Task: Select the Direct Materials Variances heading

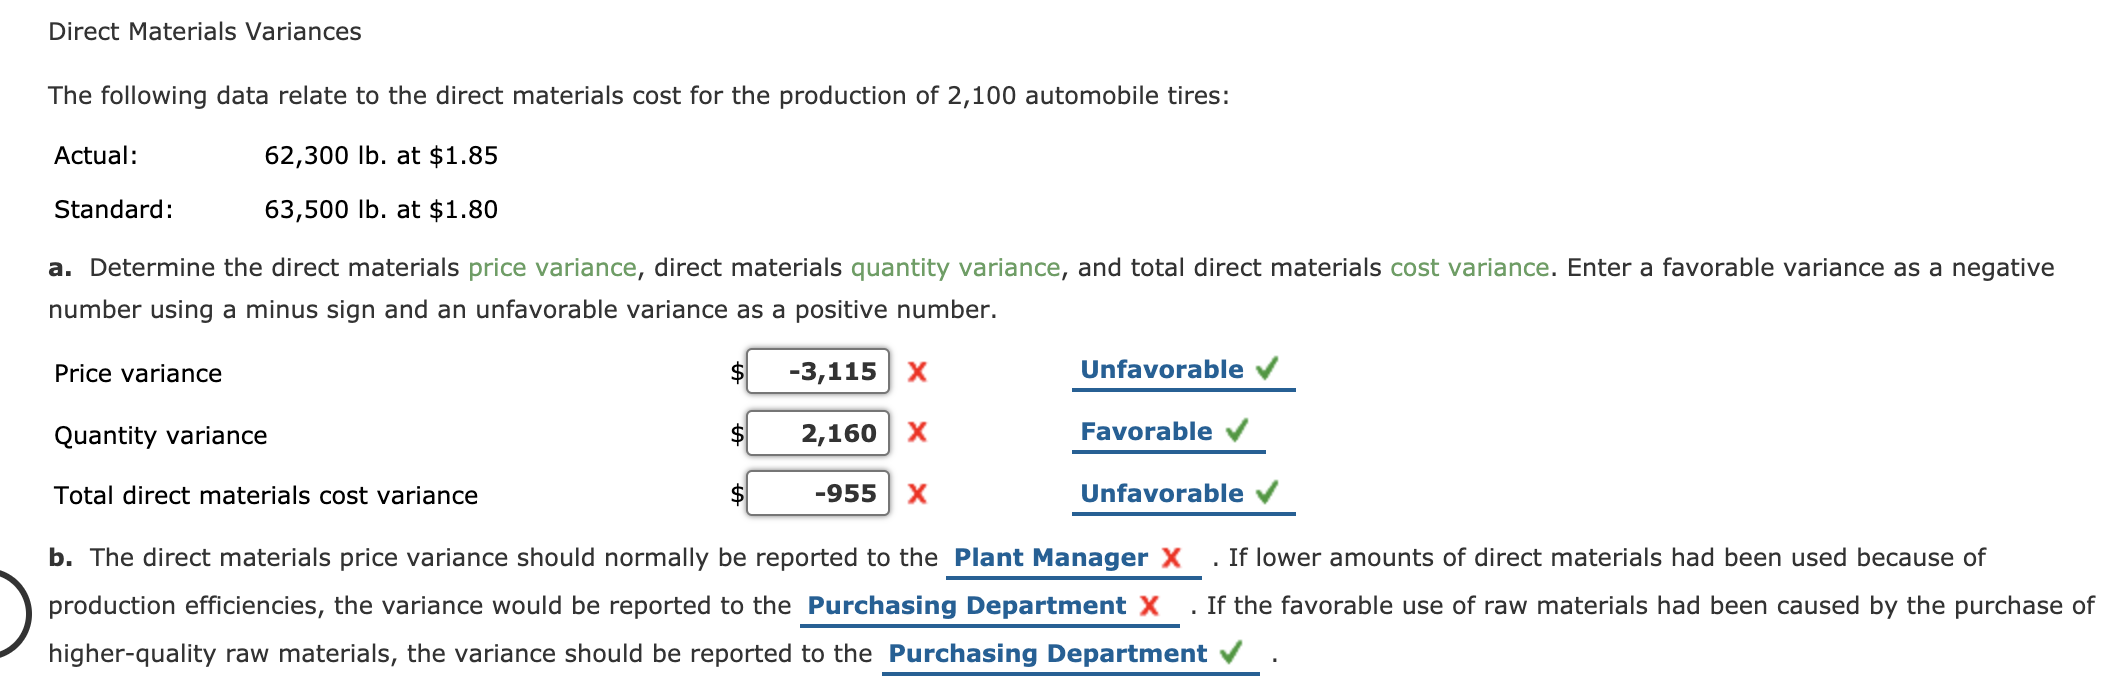Action: click(x=204, y=31)
